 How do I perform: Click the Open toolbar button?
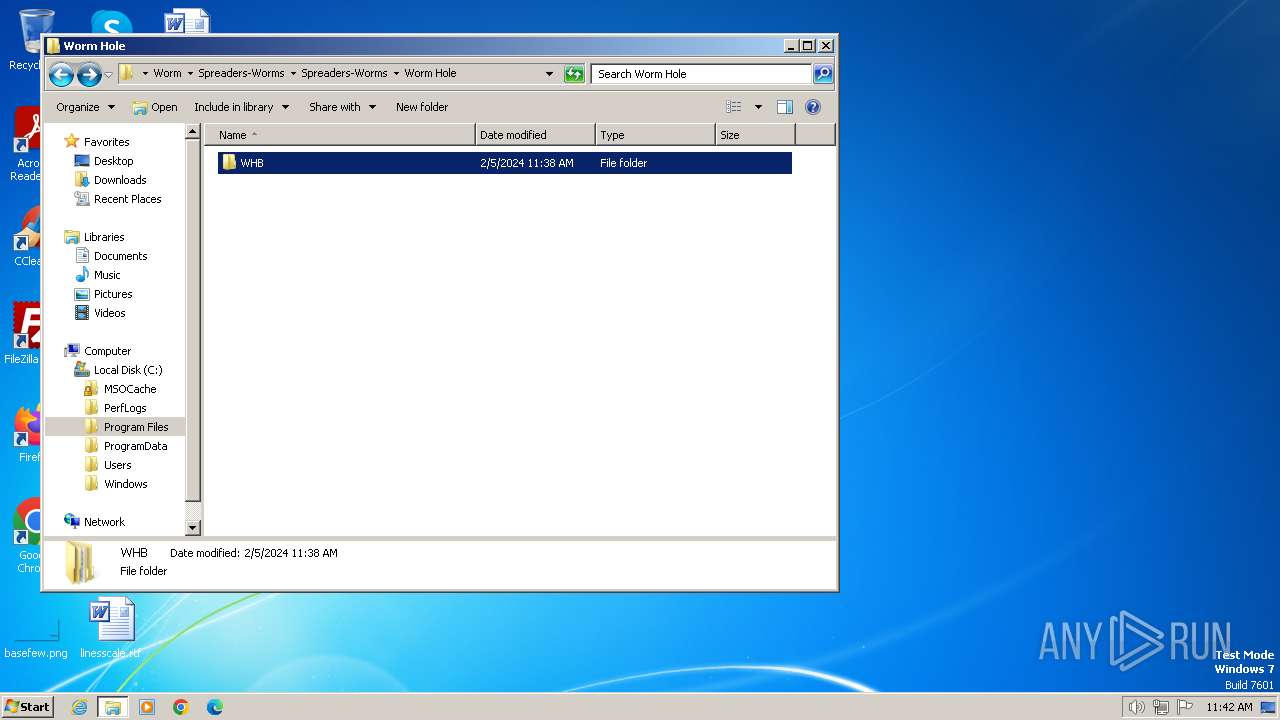155,107
